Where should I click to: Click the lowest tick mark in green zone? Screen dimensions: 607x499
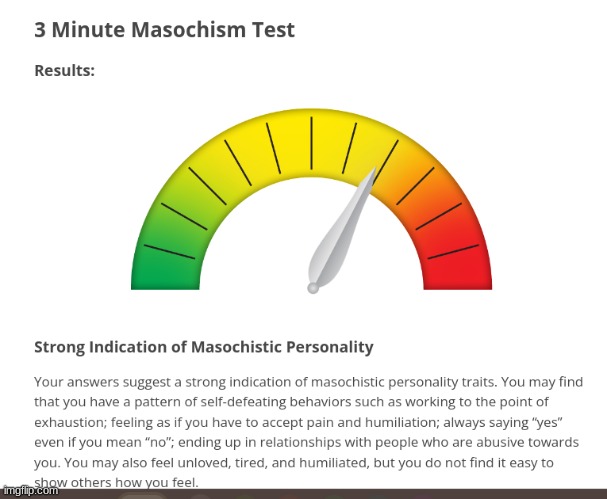(169, 252)
